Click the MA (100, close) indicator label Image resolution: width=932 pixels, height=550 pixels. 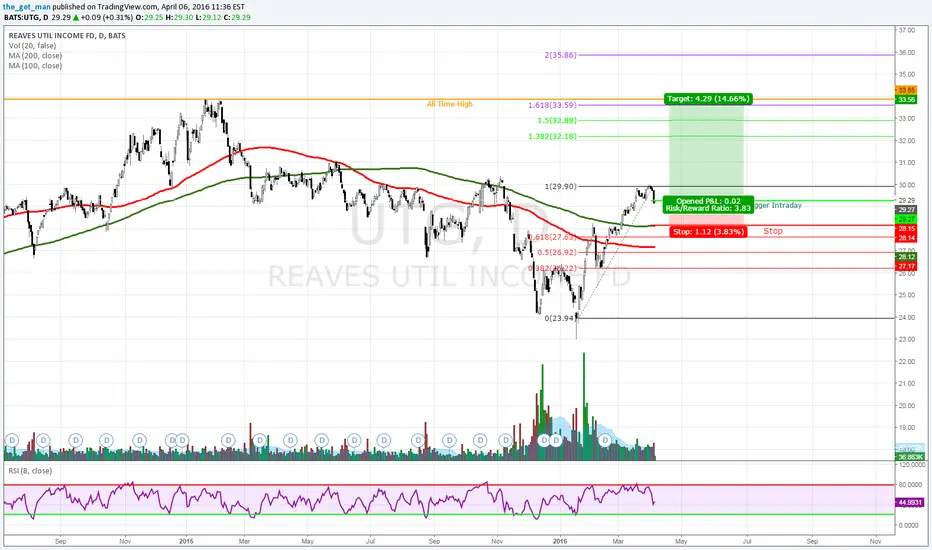tap(35, 66)
